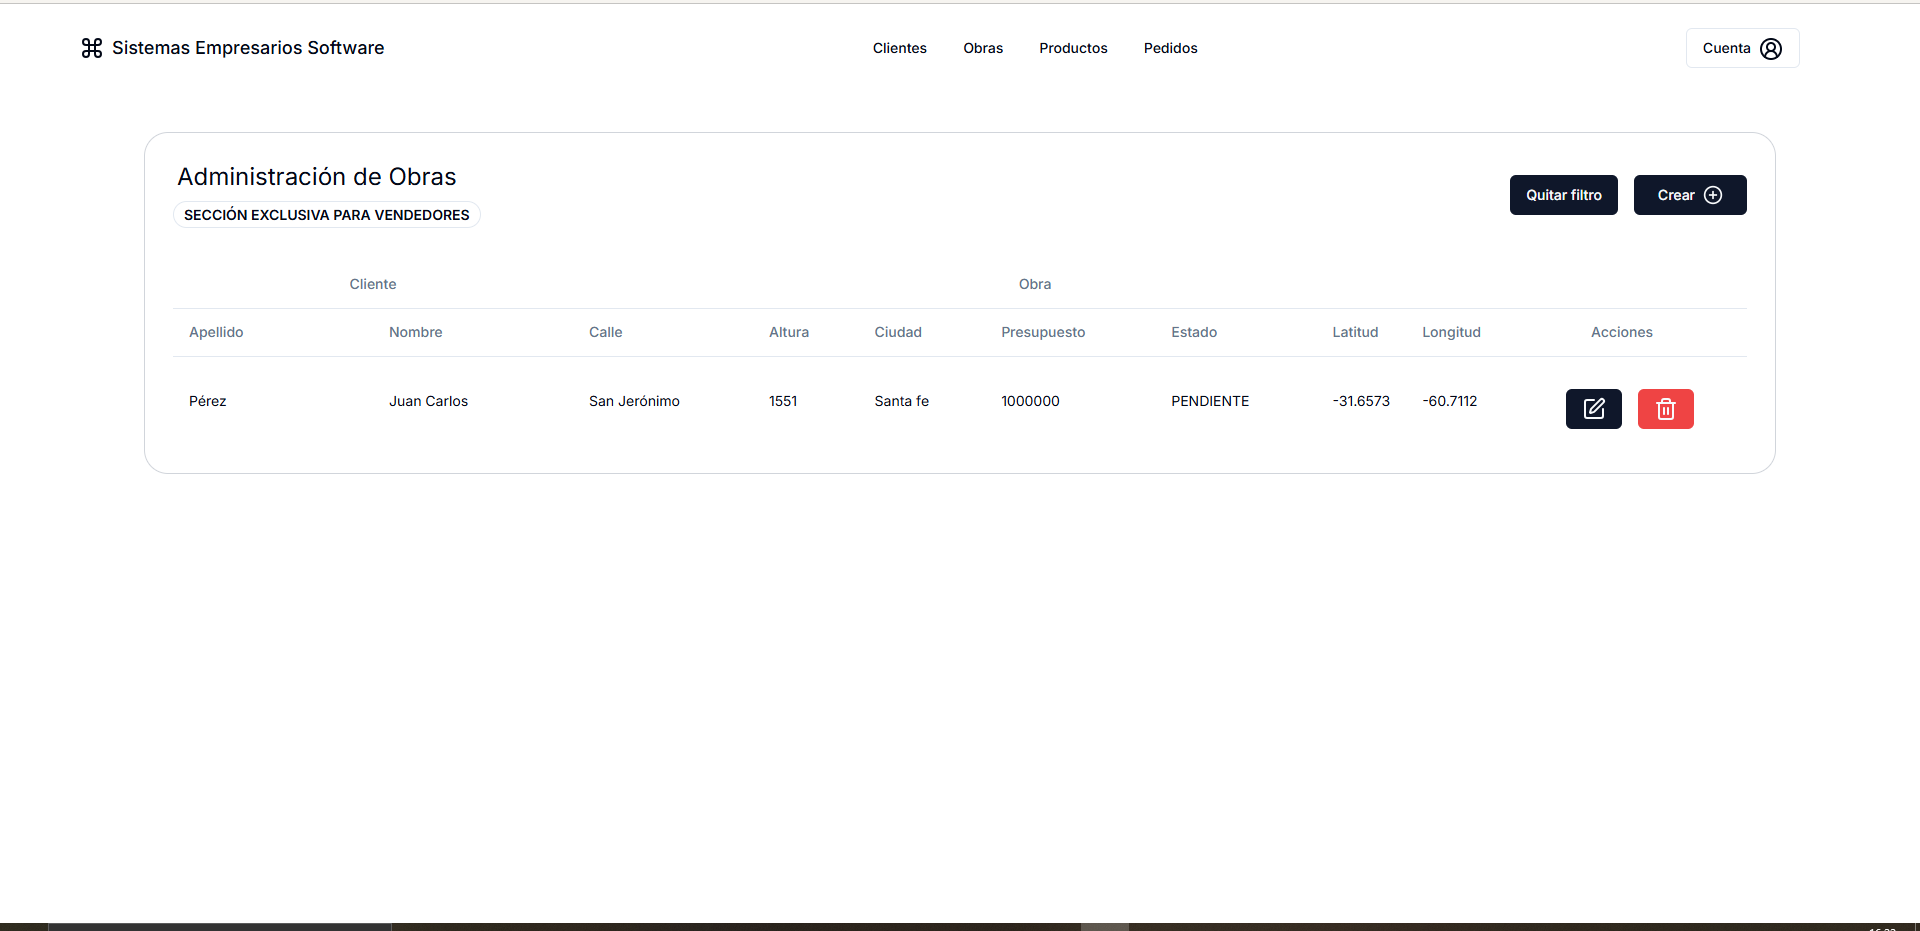
Task: Go to the Obras menu item
Action: (x=982, y=48)
